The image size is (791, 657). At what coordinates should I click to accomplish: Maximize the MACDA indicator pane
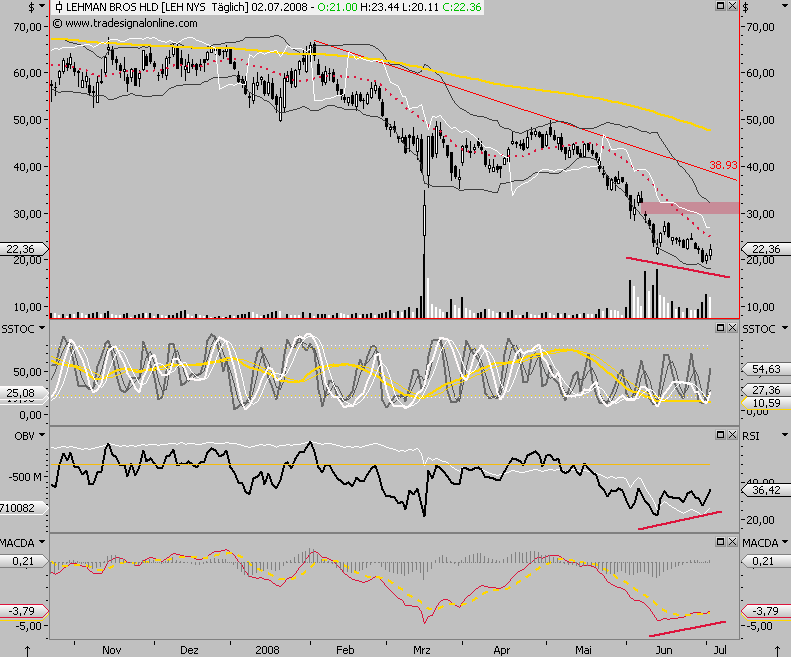[720, 542]
